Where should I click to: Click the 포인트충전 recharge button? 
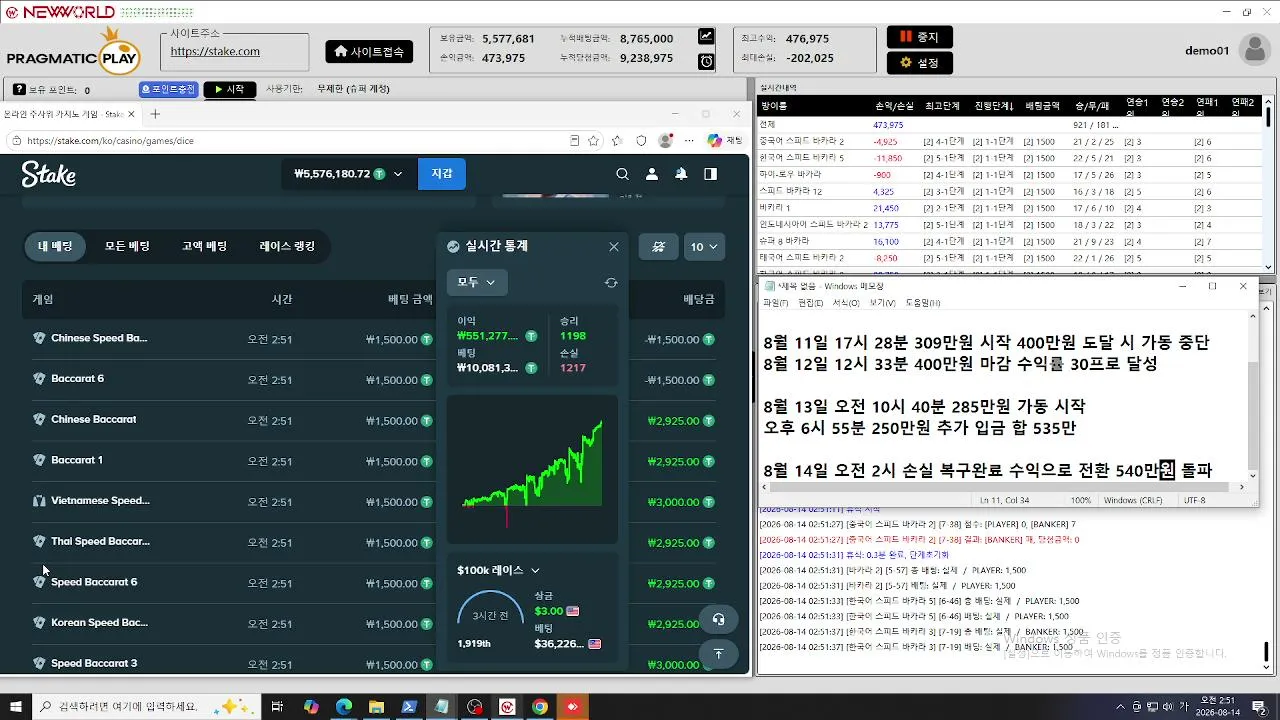coord(169,89)
